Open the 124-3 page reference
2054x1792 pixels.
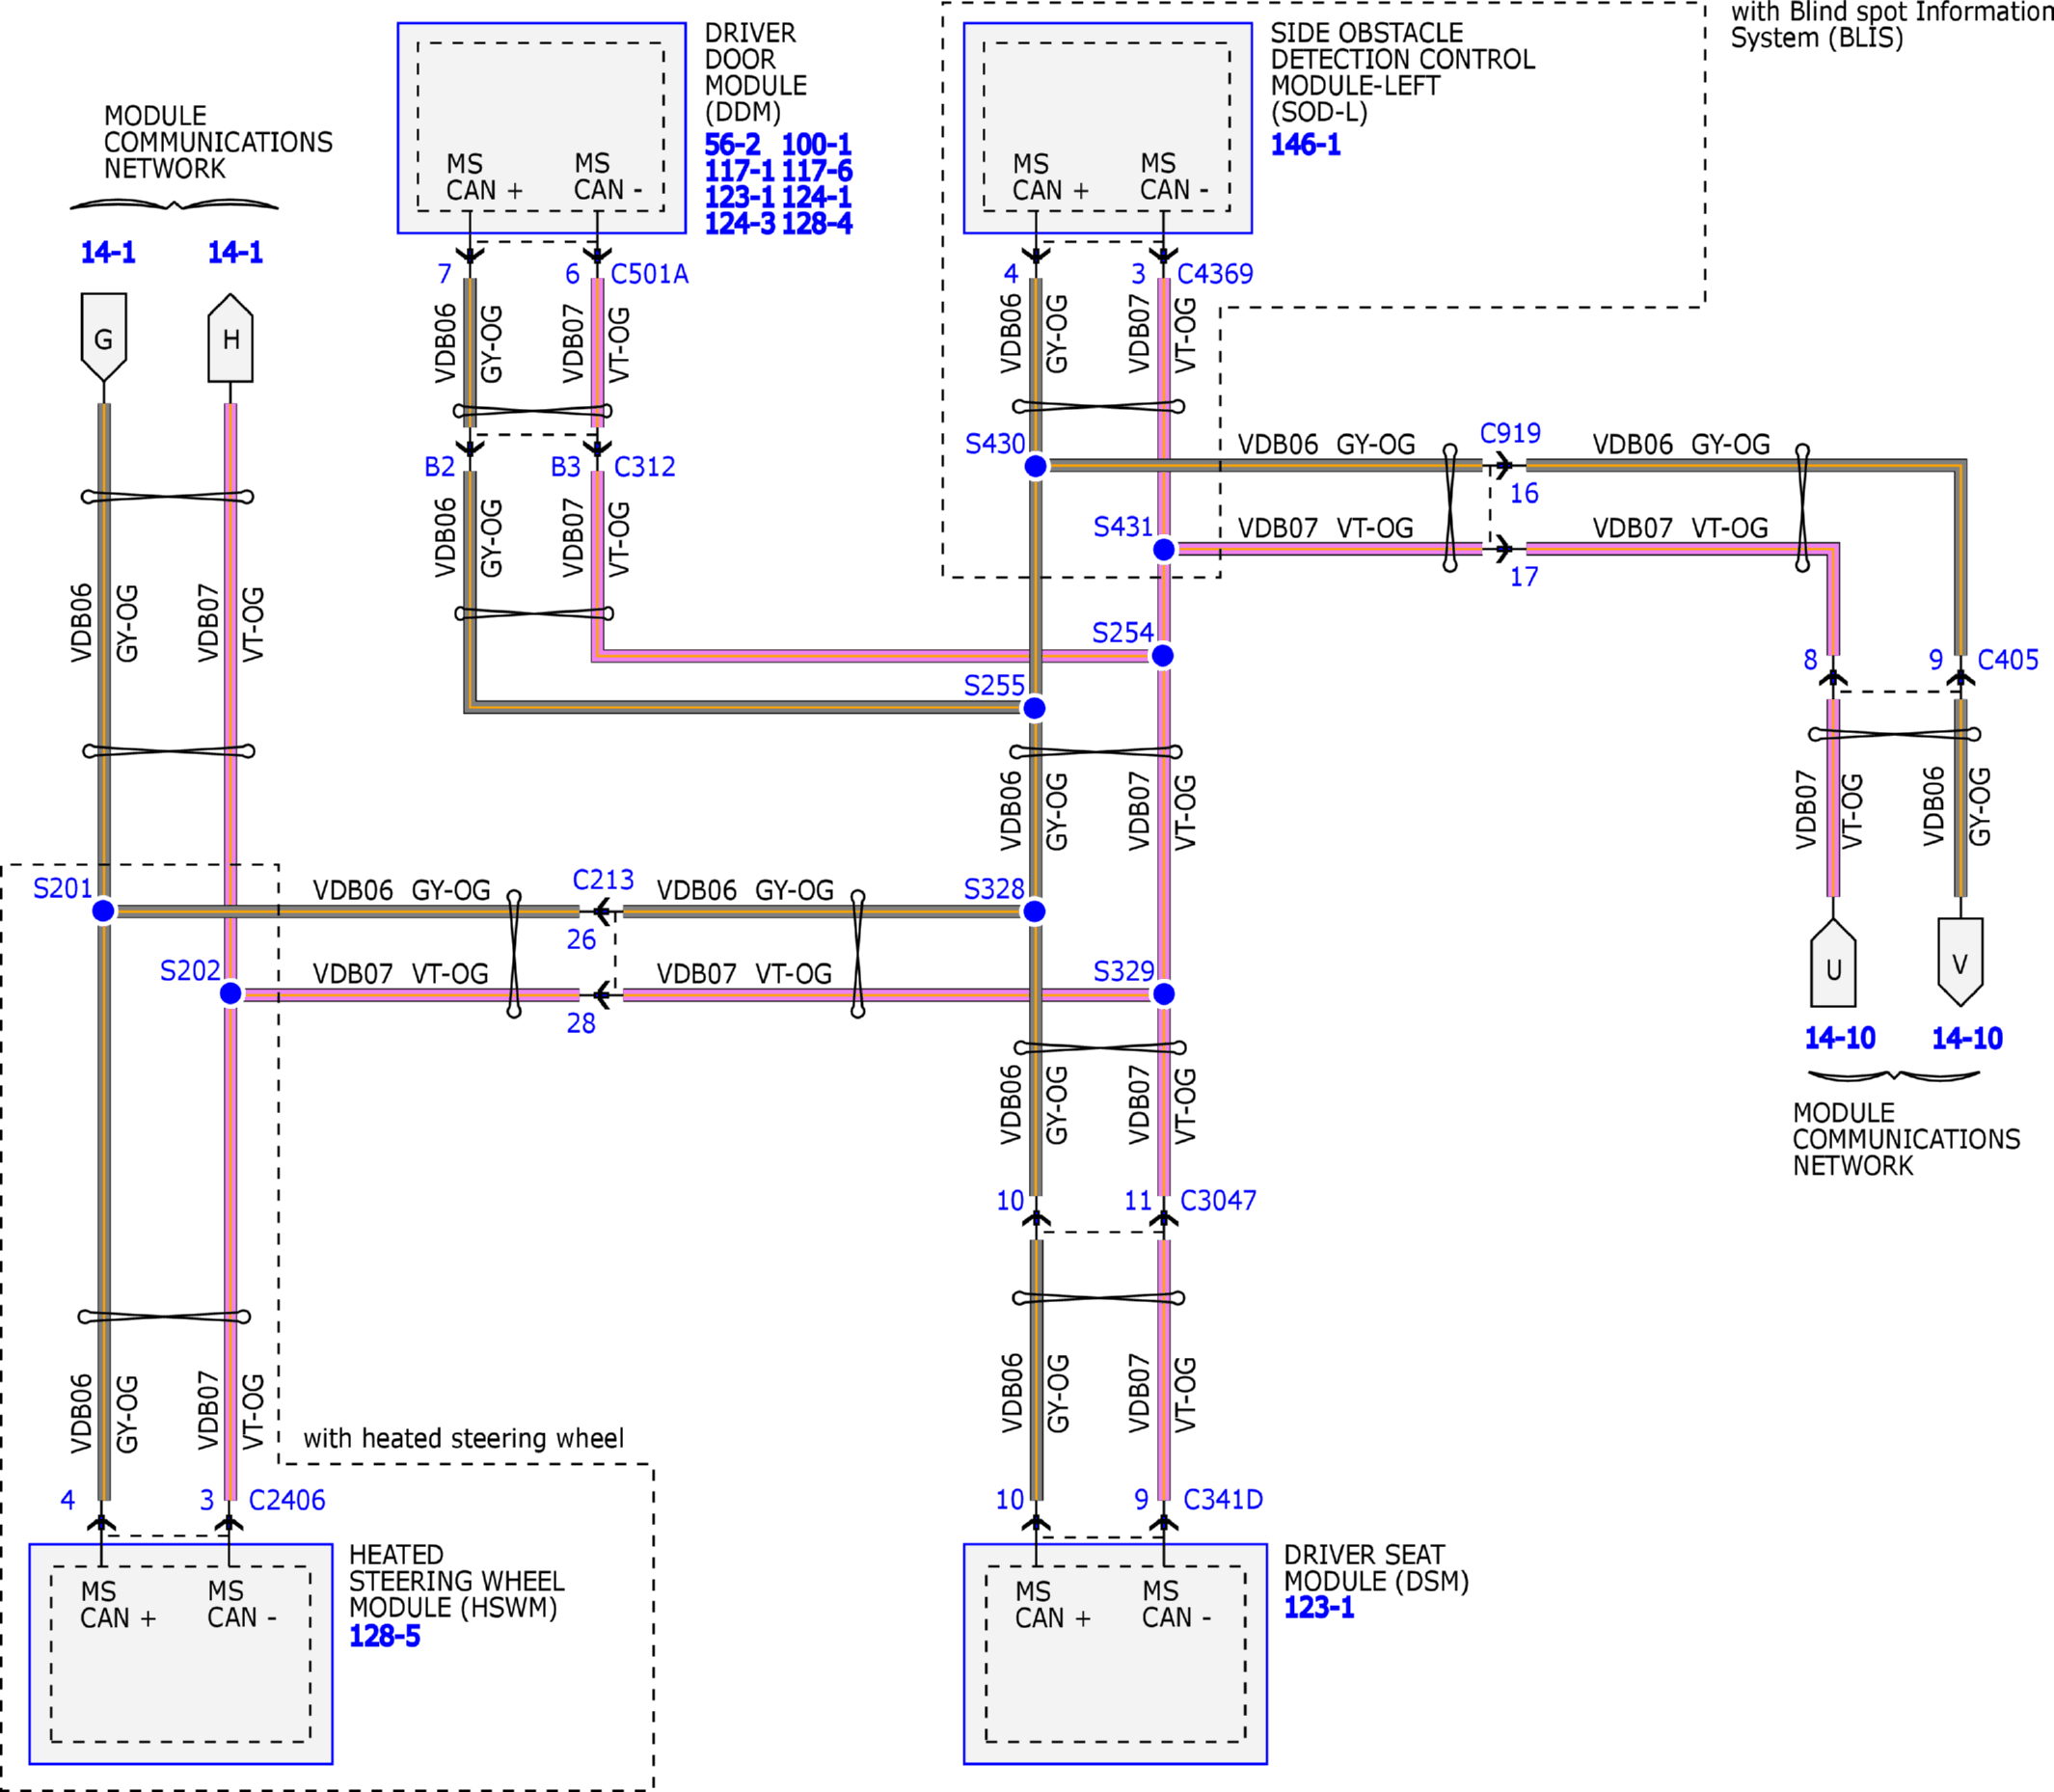click(x=739, y=224)
